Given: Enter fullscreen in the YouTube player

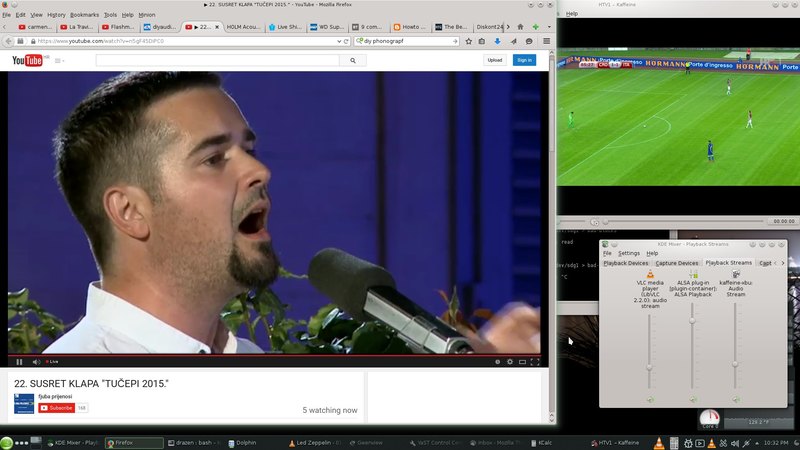Looking at the screenshot, I should (537, 362).
